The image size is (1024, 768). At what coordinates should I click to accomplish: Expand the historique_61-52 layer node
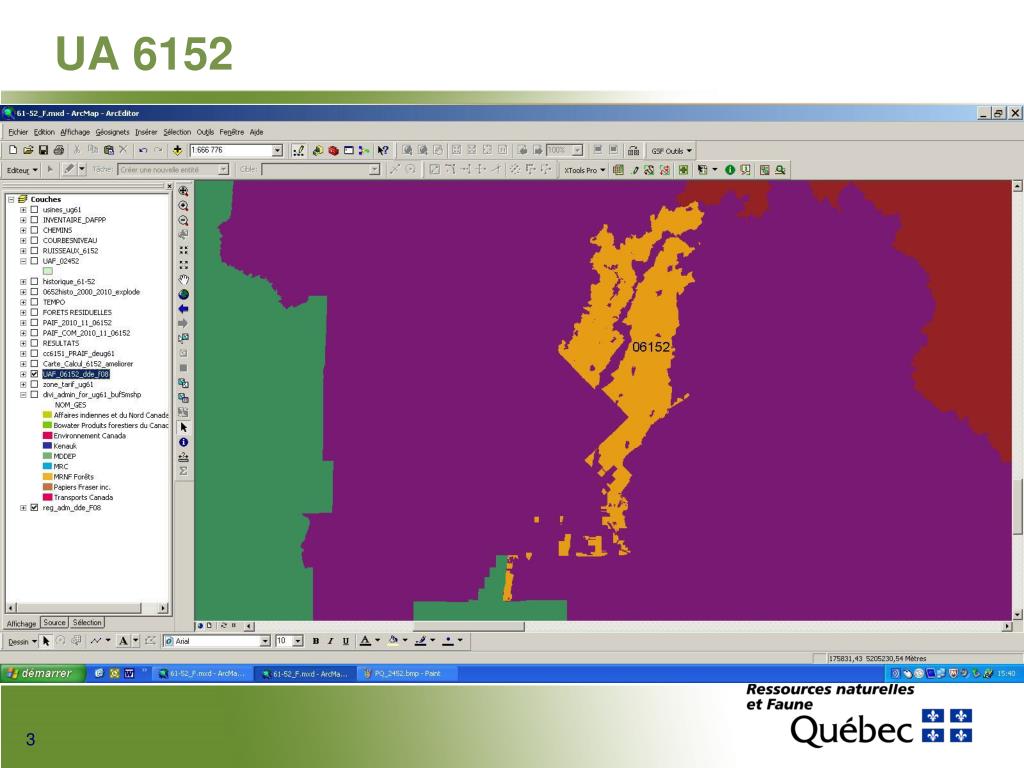pyautogui.click(x=24, y=281)
